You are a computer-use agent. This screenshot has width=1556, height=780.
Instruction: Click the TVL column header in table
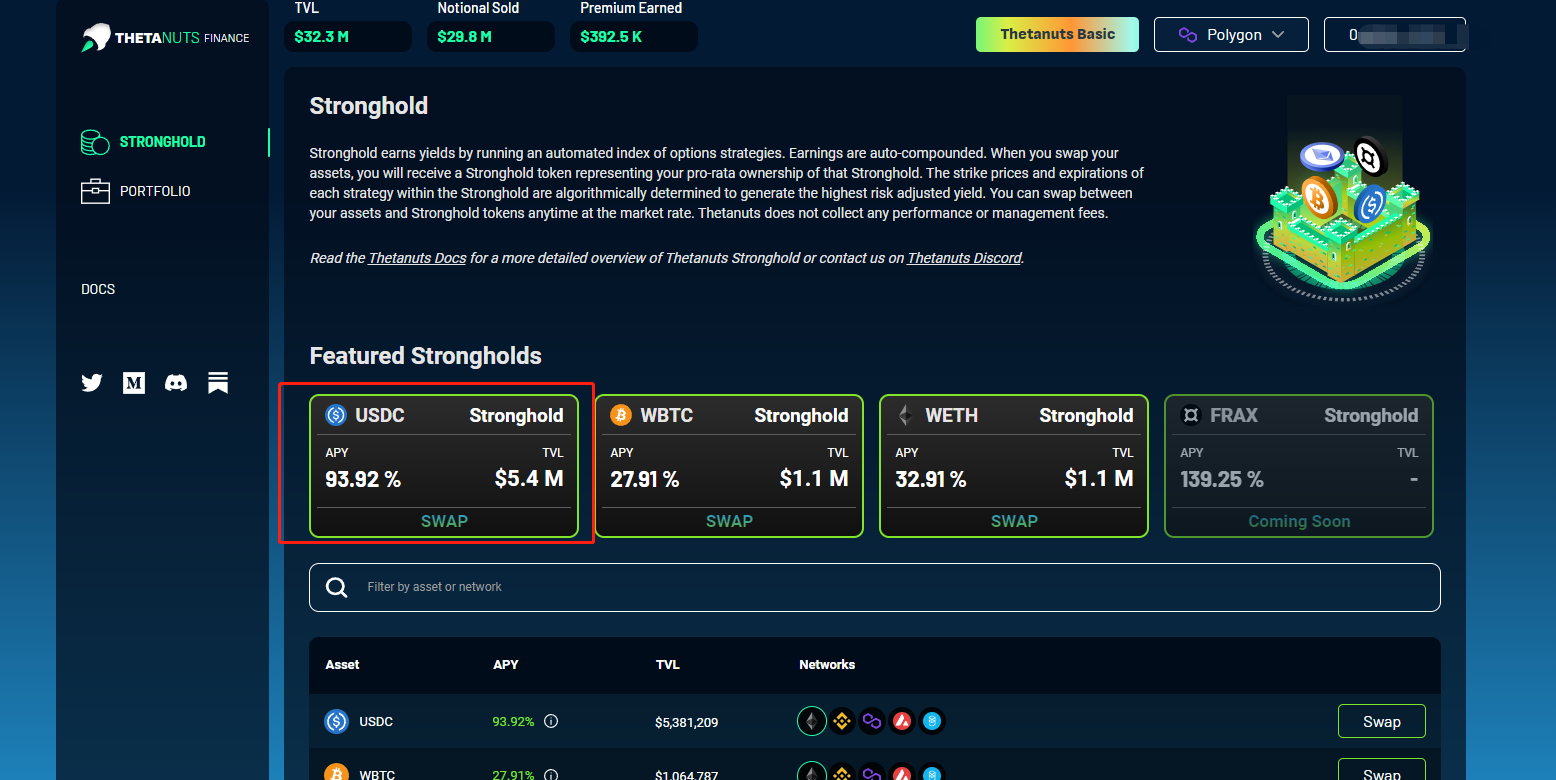[668, 664]
